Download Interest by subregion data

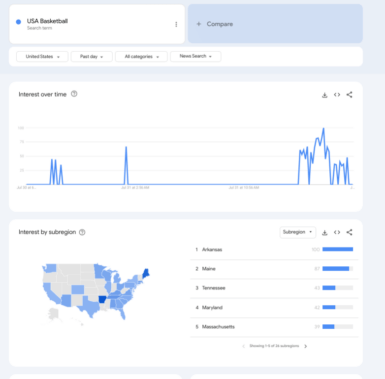[x=325, y=233]
